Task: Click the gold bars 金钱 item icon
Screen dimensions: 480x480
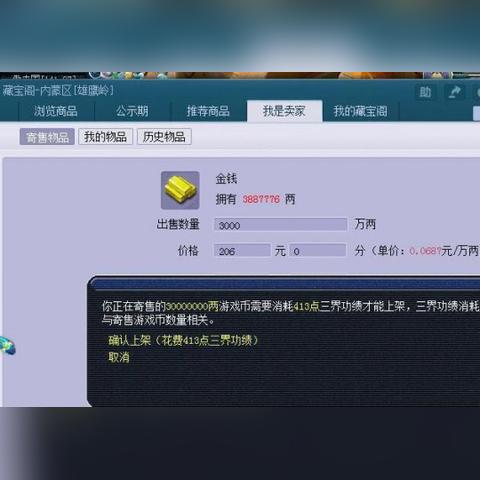Action: (x=180, y=190)
